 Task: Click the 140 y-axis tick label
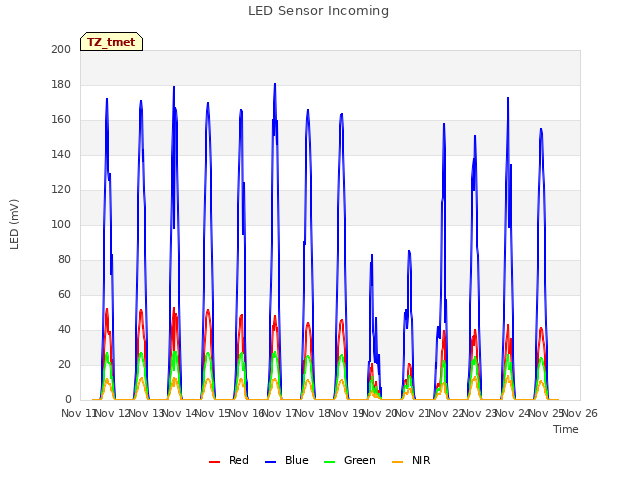click(x=61, y=154)
